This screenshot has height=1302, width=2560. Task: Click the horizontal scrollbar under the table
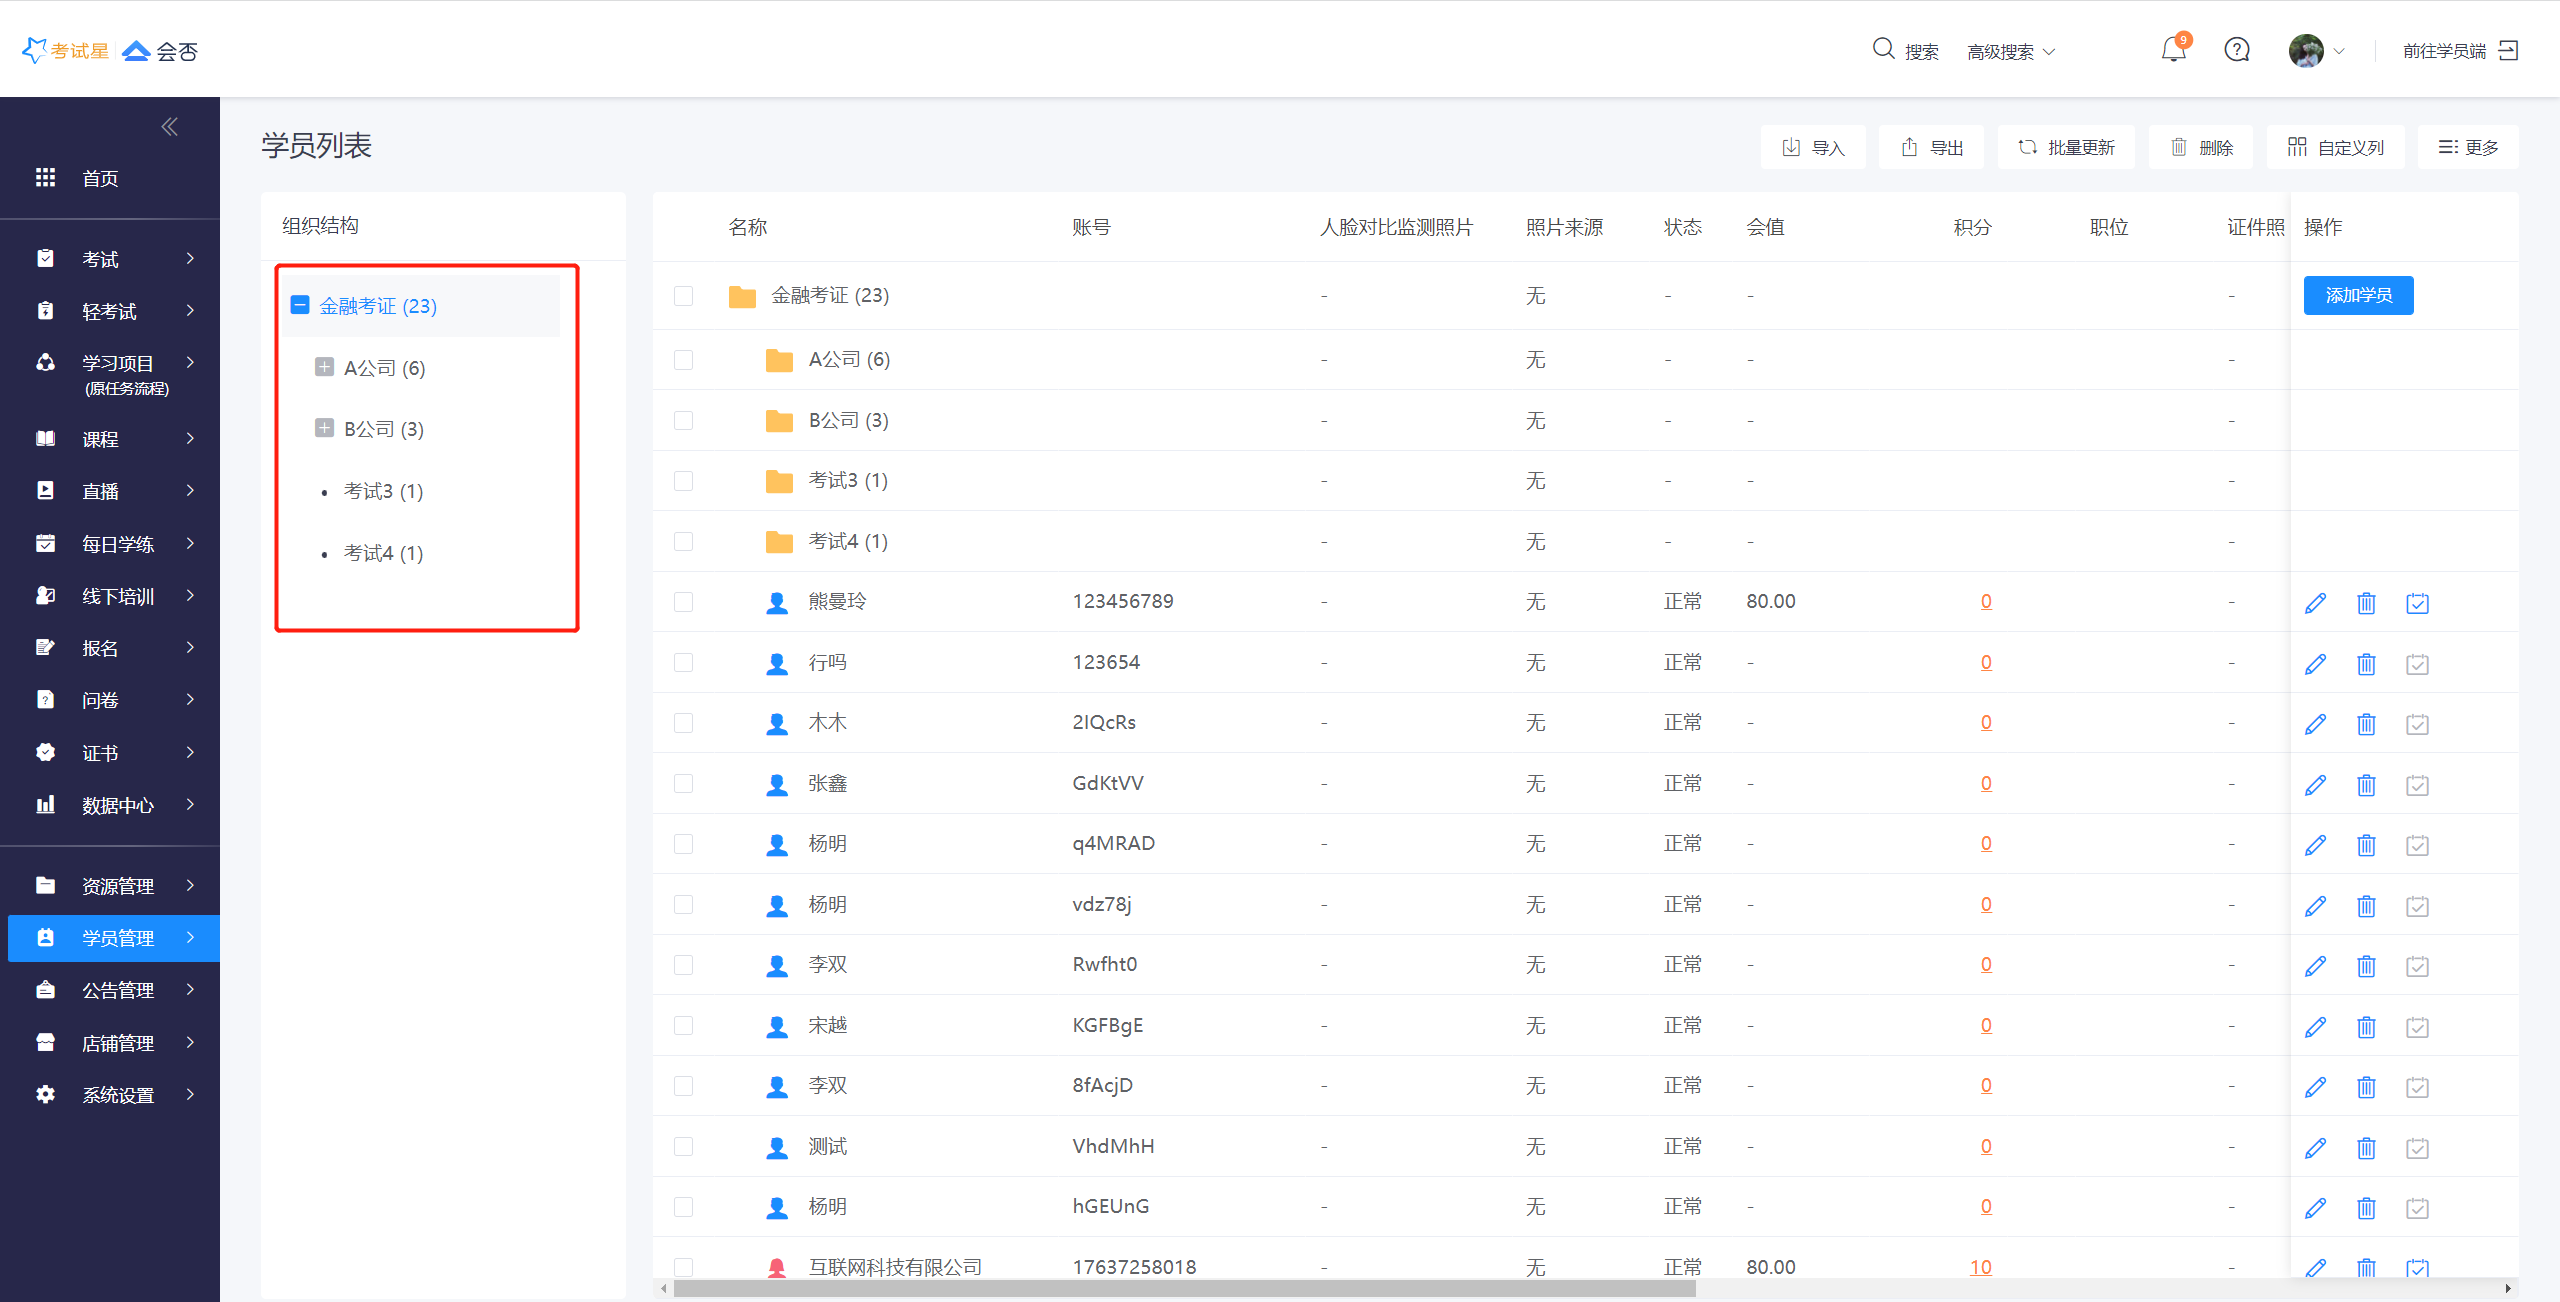1184,1288
